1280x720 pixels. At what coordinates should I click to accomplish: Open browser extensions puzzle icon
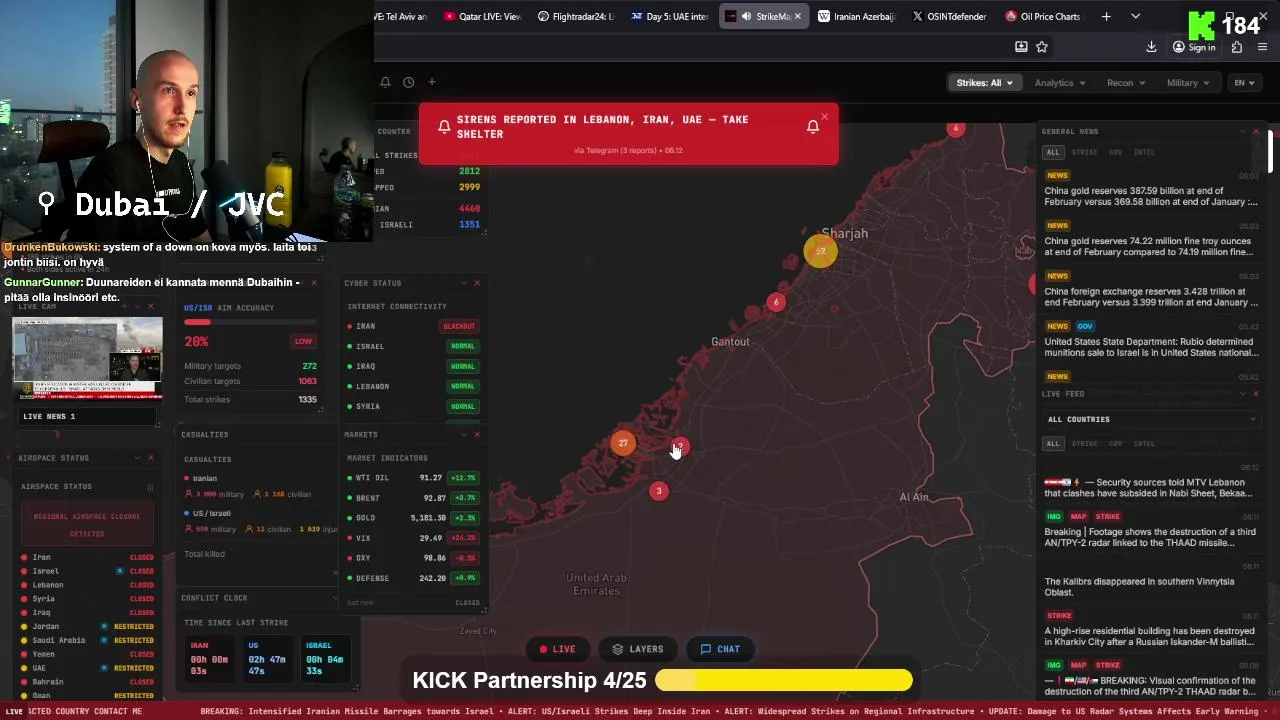tap(1237, 46)
